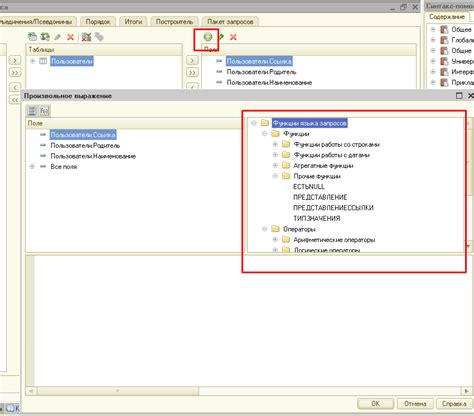Switch to Пакет запросов tab

[x=230, y=22]
